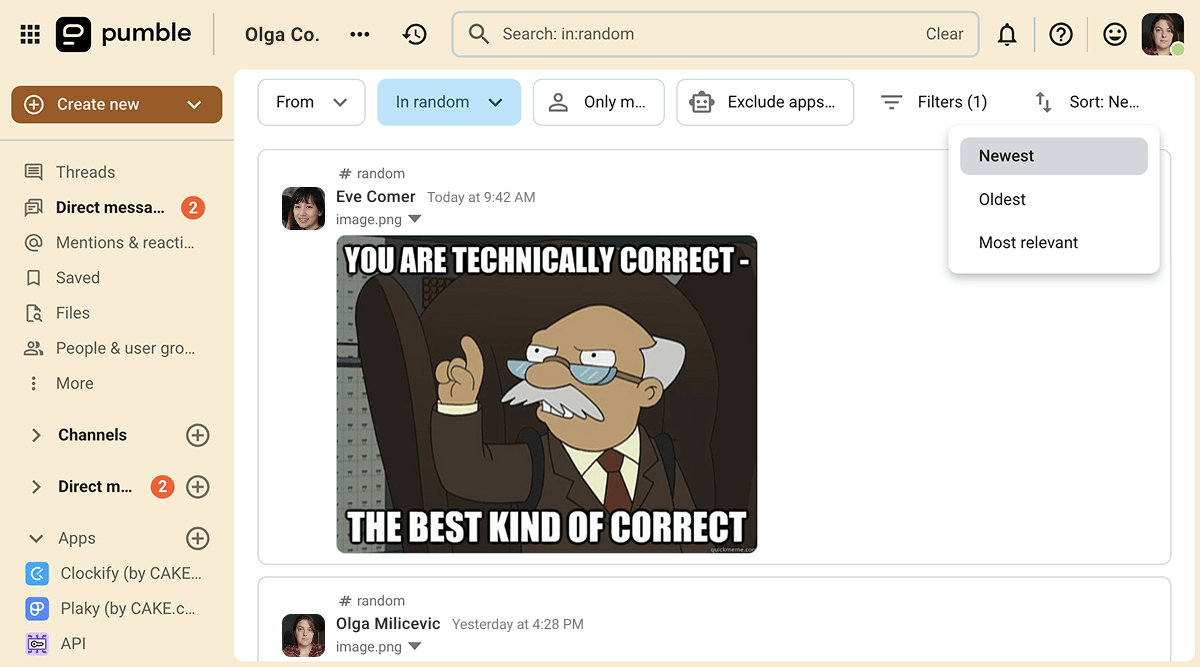The width and height of the screenshot is (1200, 667).
Task: Click the Files icon
Action: 34,313
